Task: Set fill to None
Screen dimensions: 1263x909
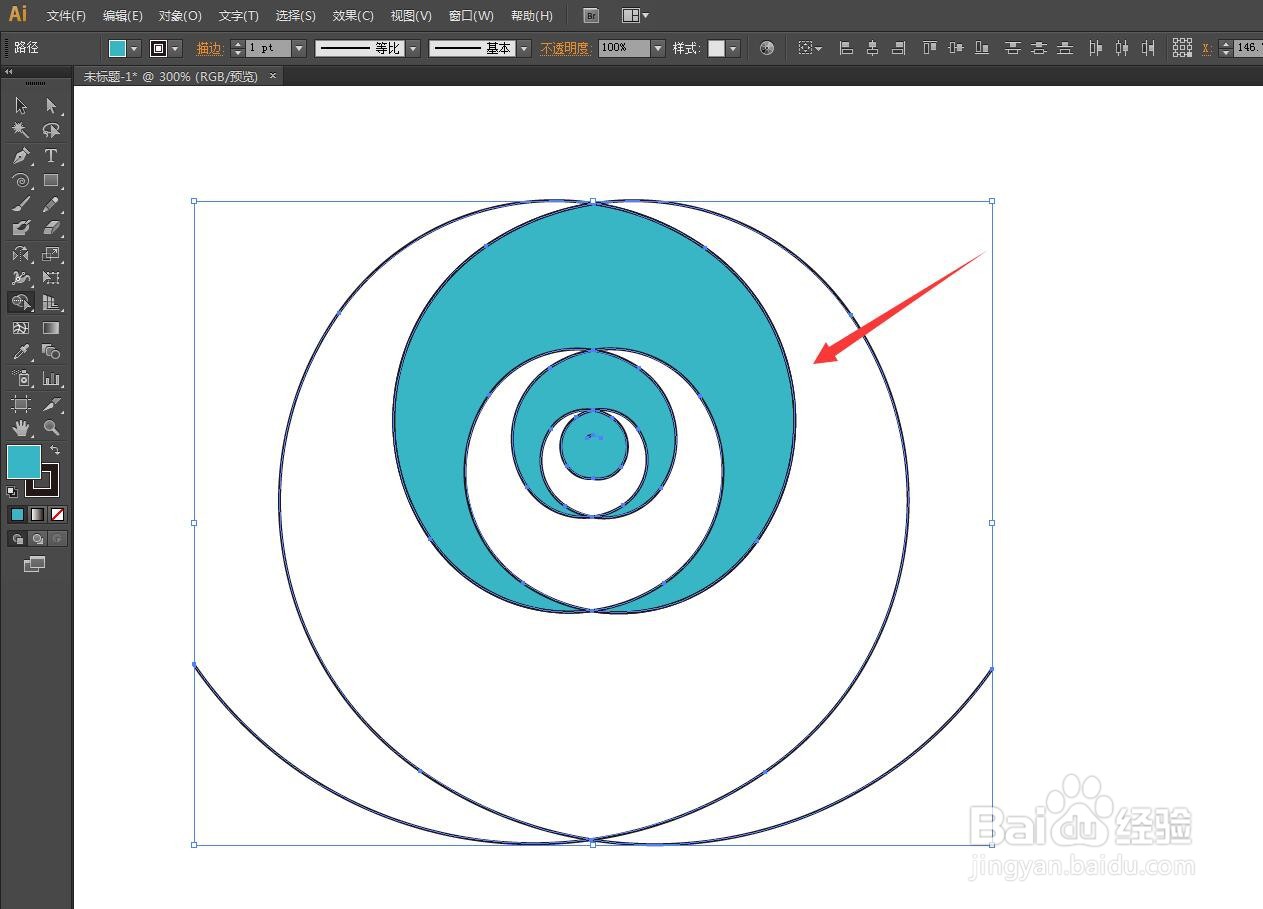Action: [x=57, y=514]
